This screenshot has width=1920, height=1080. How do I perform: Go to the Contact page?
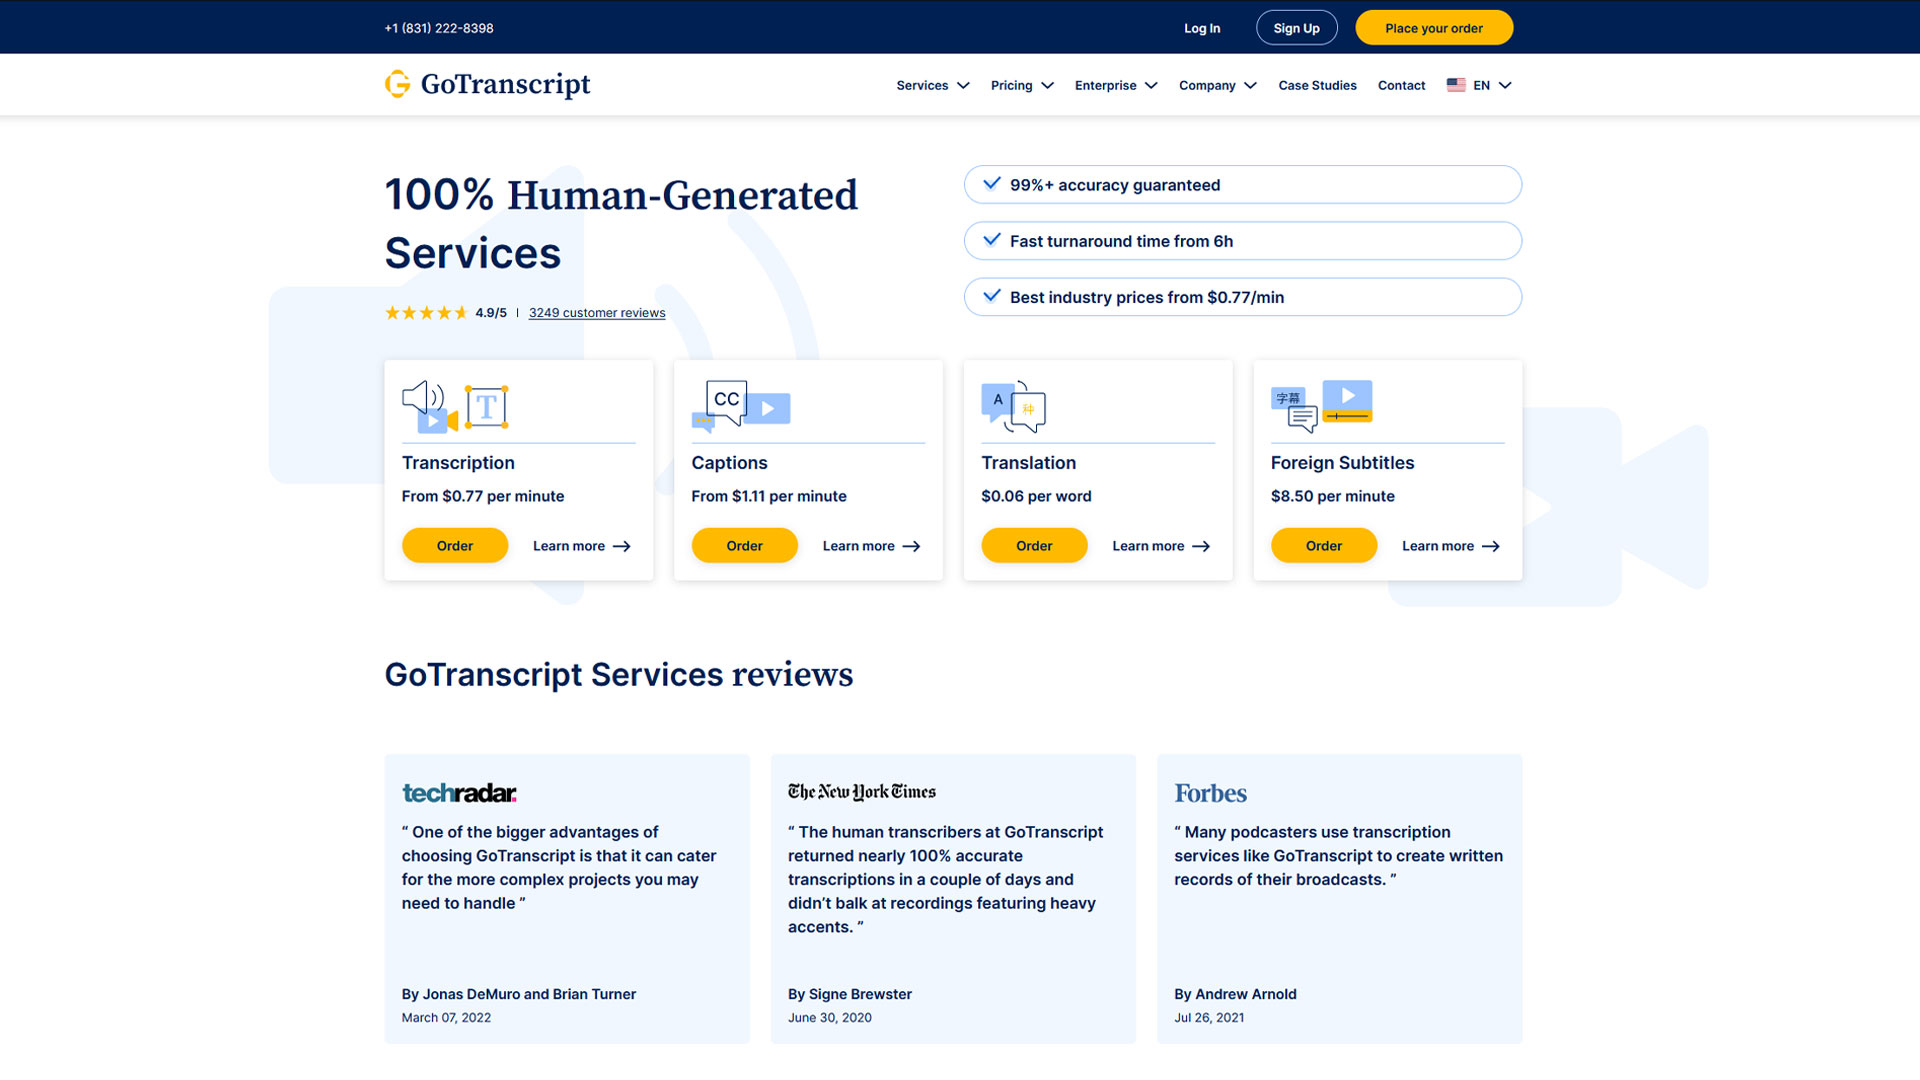click(1401, 85)
